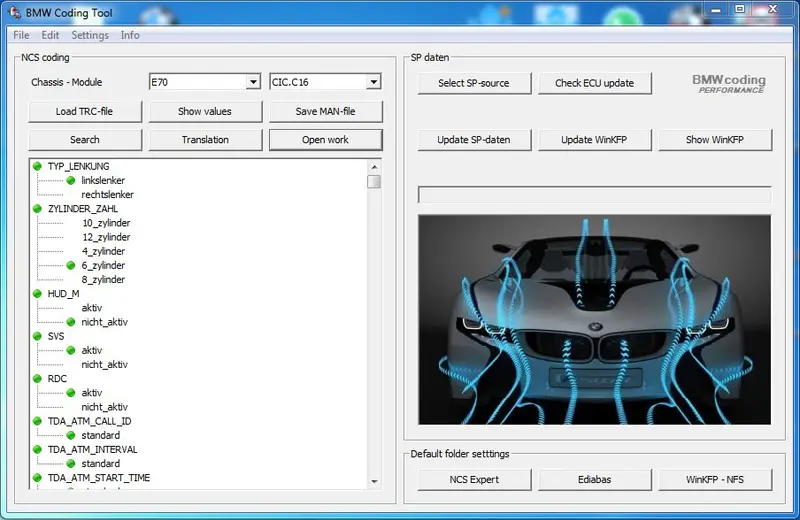
Task: Click Save MAN-file button
Action: [326, 111]
